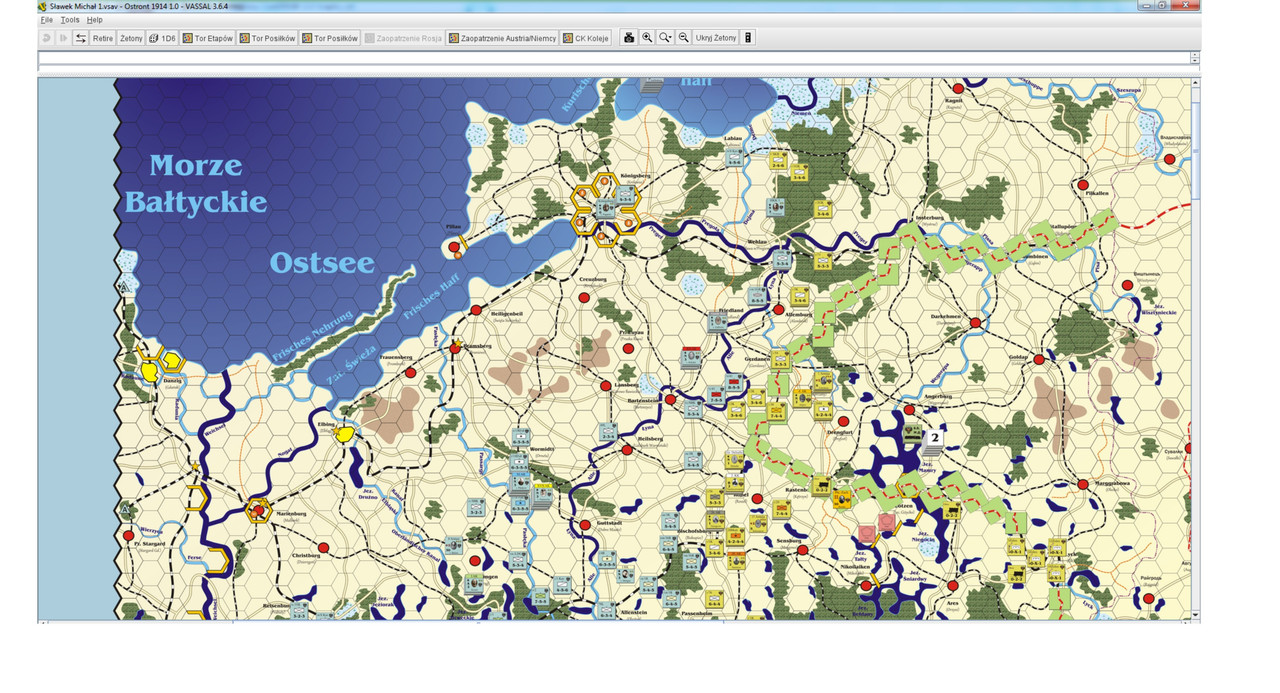
Task: Click the Creuzburg town label
Action: click(593, 279)
